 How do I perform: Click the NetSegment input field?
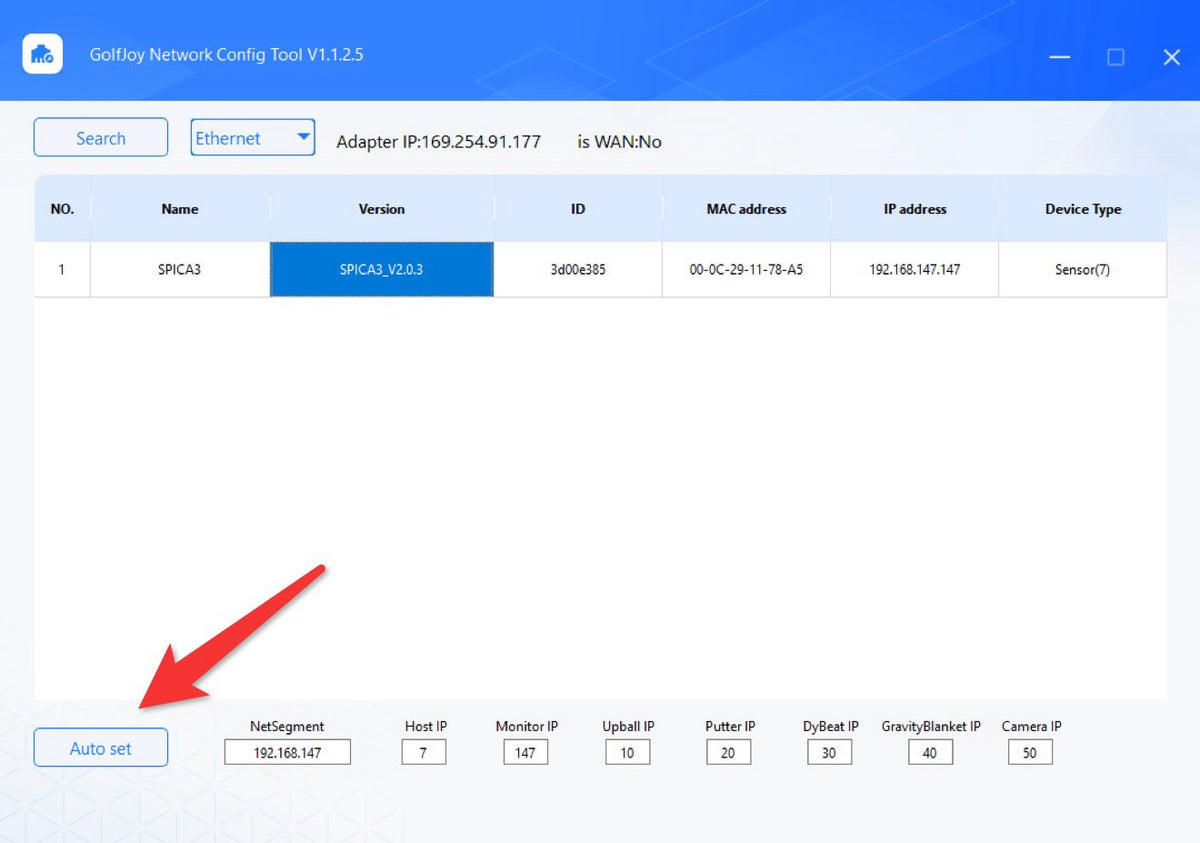pos(288,752)
